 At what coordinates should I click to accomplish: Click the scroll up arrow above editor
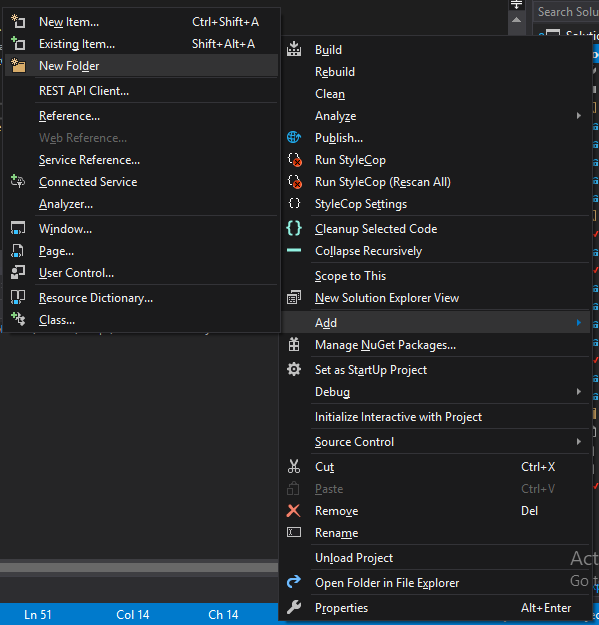click(x=517, y=20)
